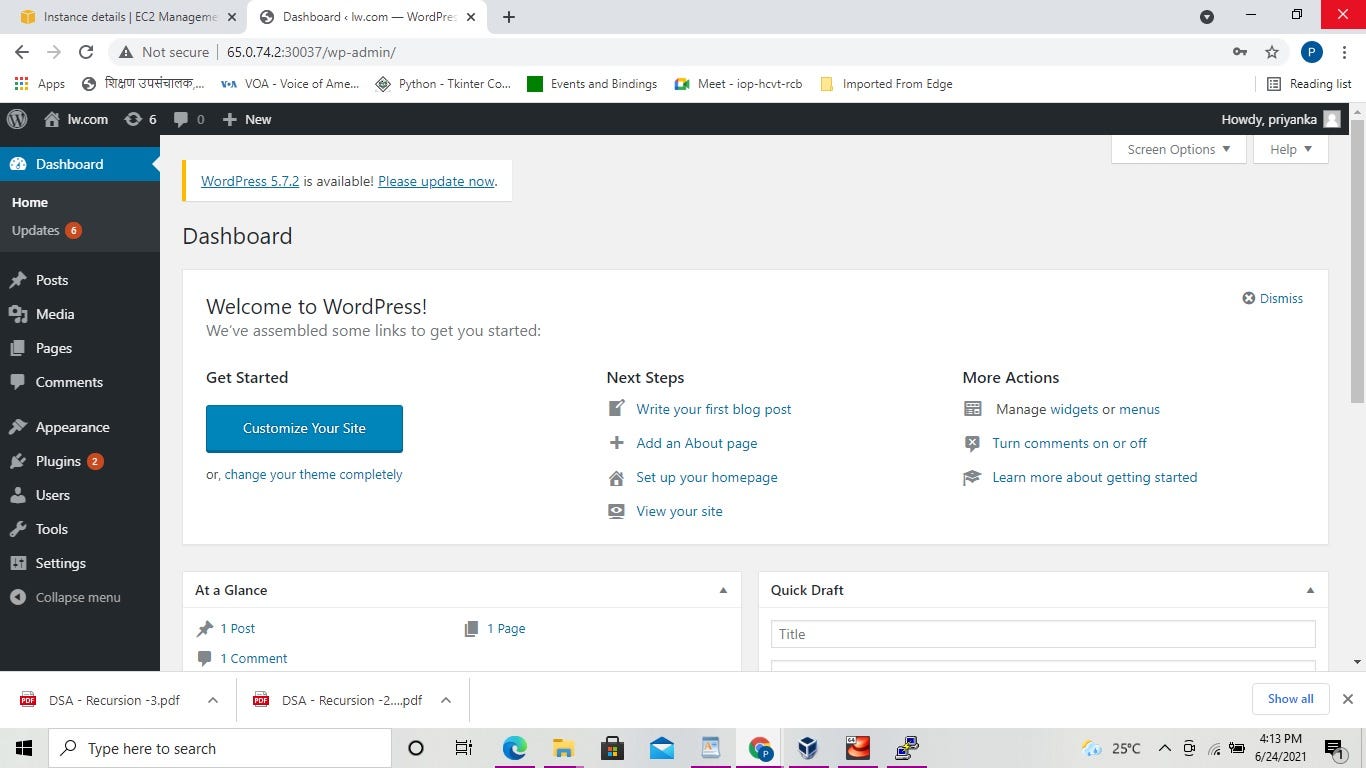The height and width of the screenshot is (768, 1366).
Task: Click the New content plus item
Action: click(247, 119)
